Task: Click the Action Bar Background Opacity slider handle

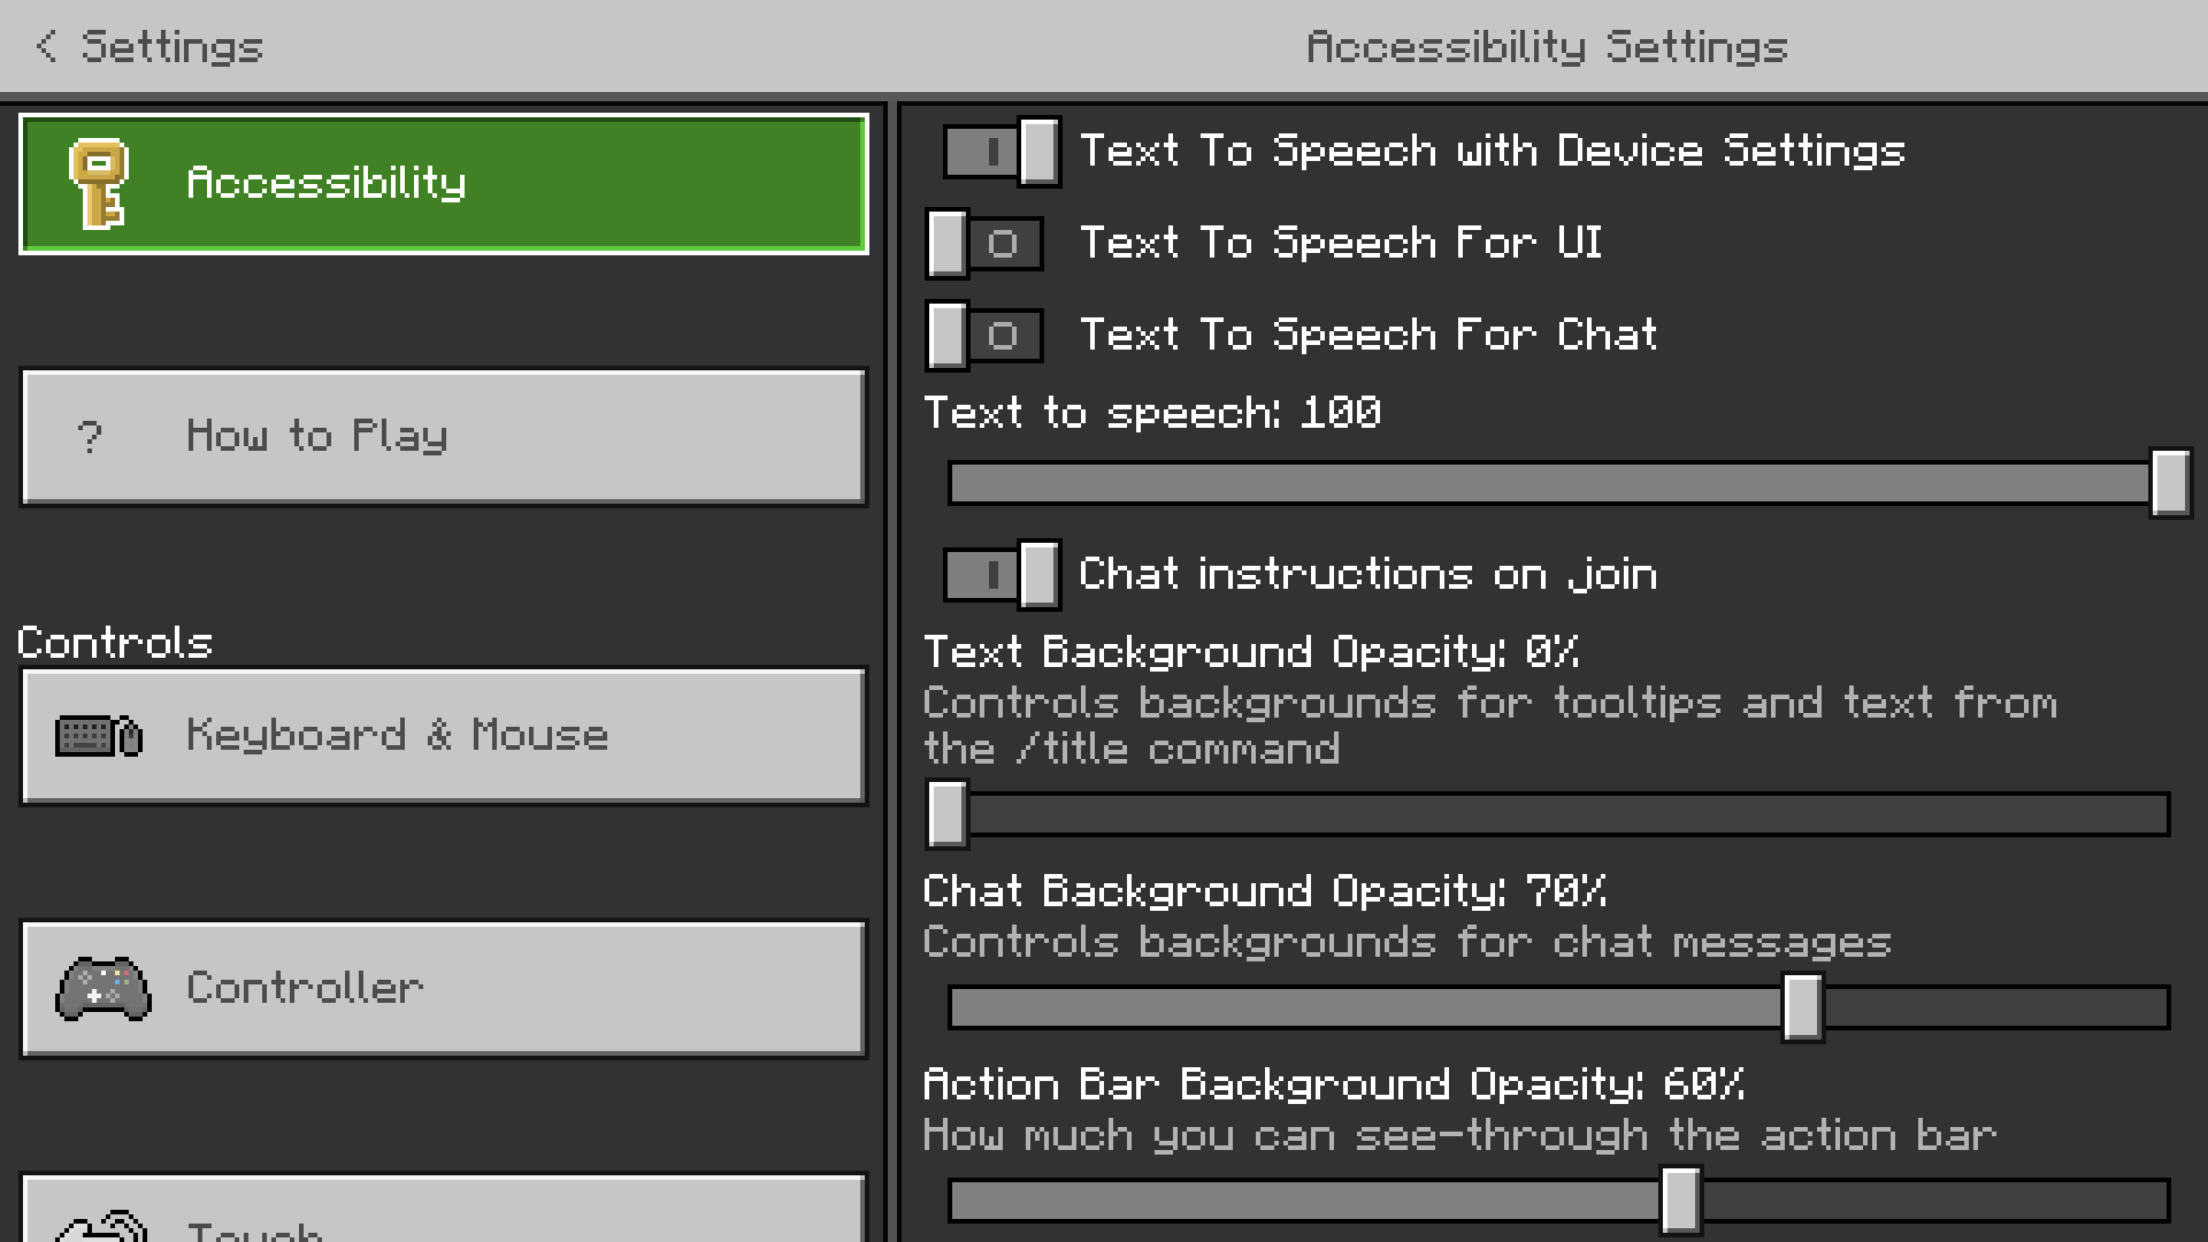Action: 1680,1200
